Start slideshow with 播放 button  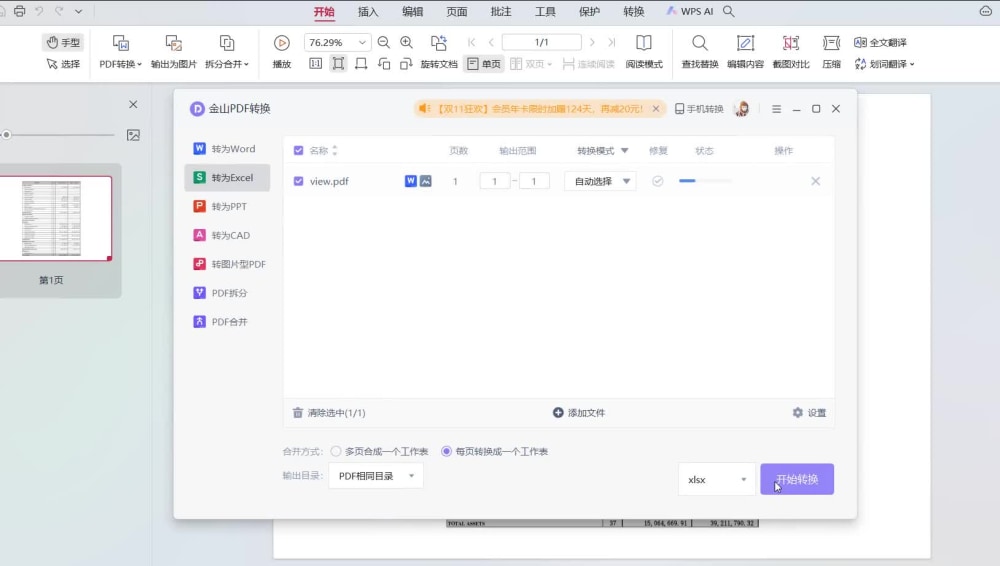coord(282,52)
